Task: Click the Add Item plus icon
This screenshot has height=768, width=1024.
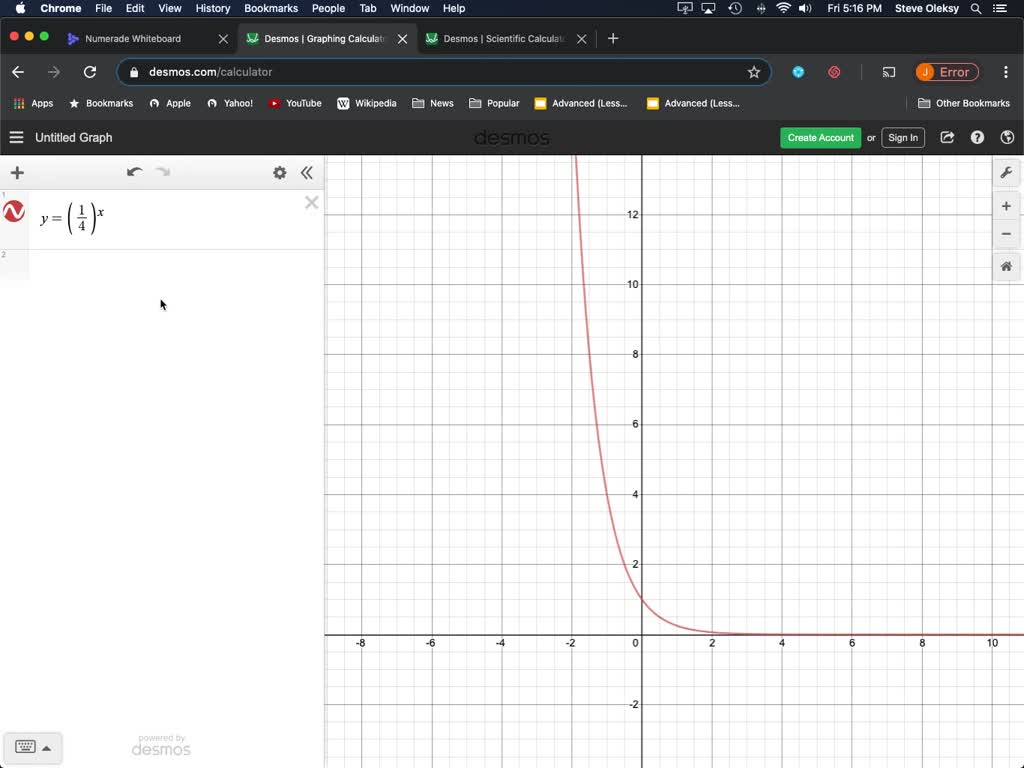Action: point(17,173)
